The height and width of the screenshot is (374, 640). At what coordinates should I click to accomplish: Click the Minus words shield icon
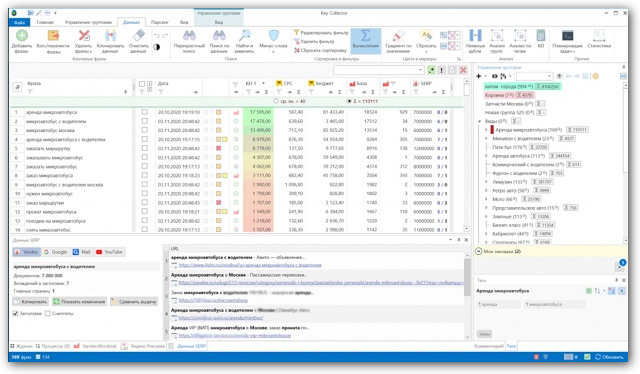point(273,36)
